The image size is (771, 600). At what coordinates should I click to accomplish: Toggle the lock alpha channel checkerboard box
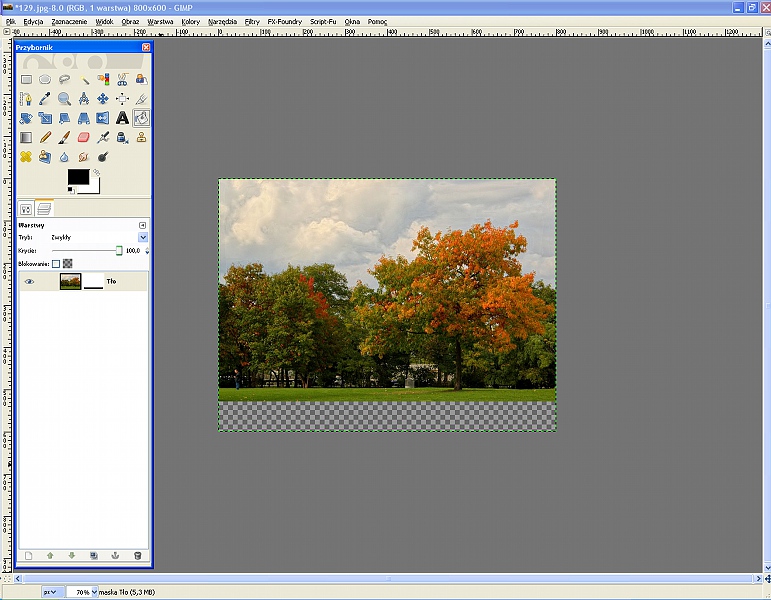(68, 264)
